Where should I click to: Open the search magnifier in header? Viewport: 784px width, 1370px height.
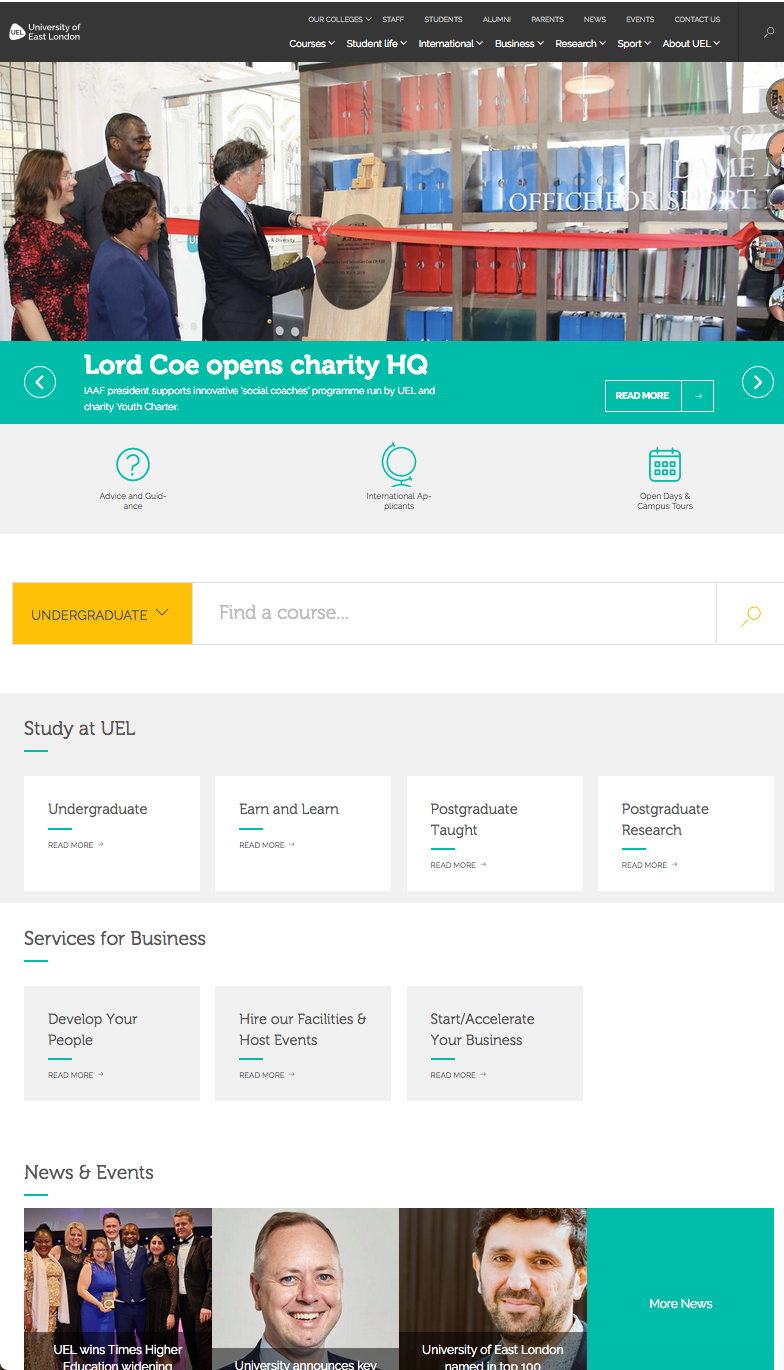pyautogui.click(x=768, y=32)
